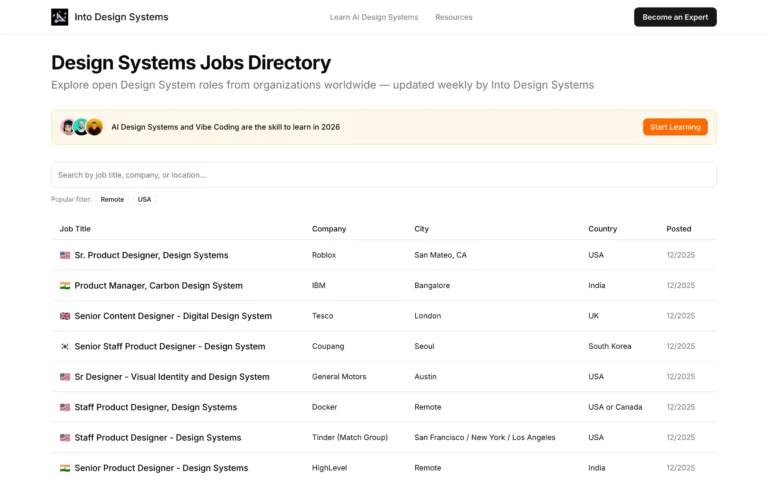This screenshot has height=480, width=768.
Task: Click the avatar group in the banner
Action: (81, 127)
